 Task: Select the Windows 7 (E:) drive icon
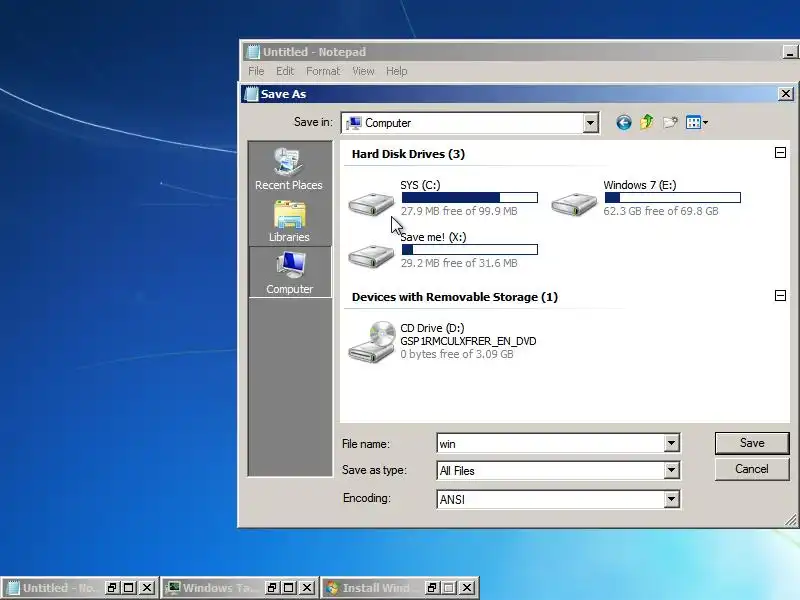pyautogui.click(x=574, y=204)
